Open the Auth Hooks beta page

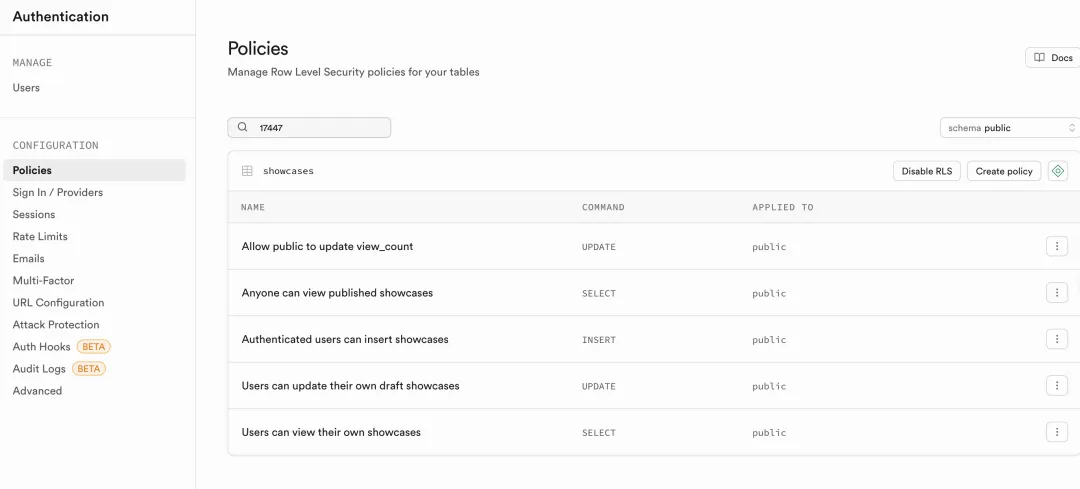pos(42,347)
